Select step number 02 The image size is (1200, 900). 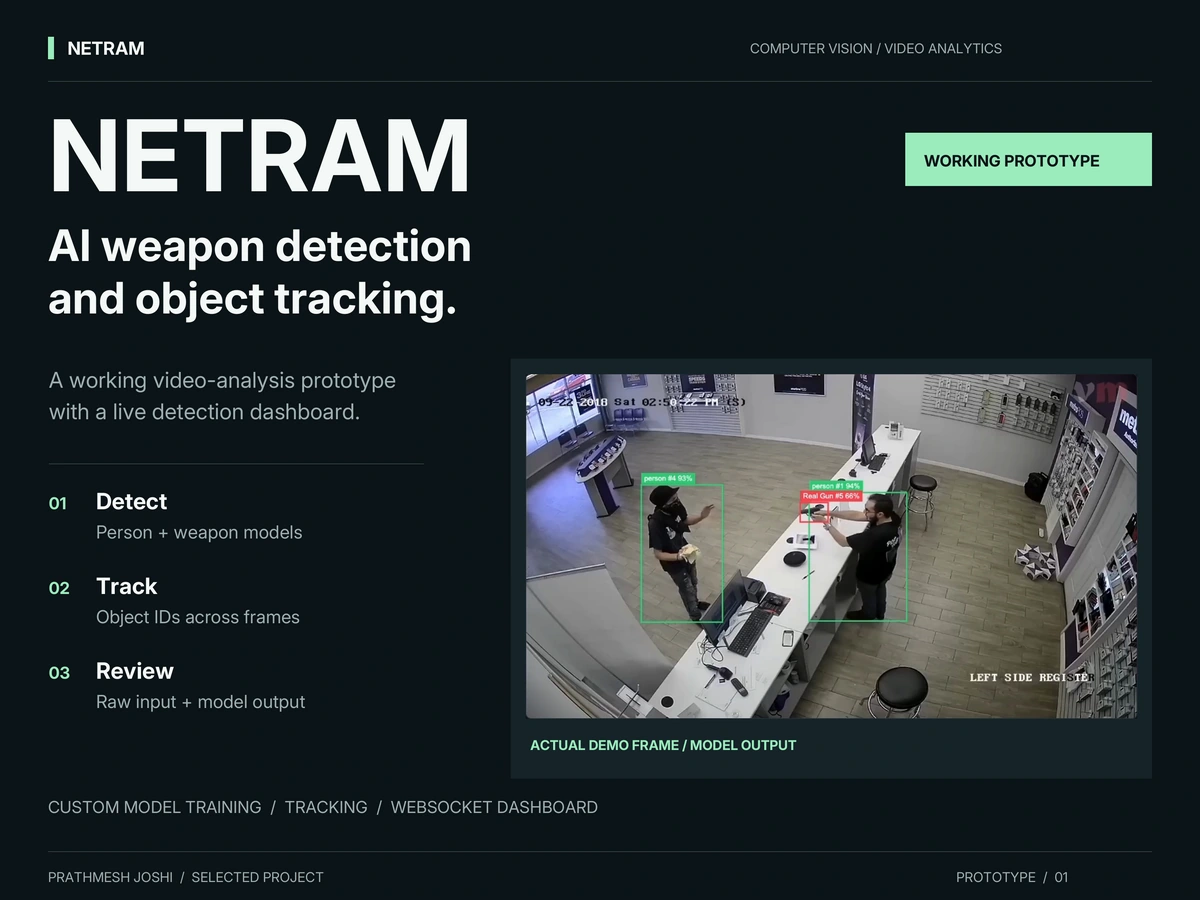[59, 588]
